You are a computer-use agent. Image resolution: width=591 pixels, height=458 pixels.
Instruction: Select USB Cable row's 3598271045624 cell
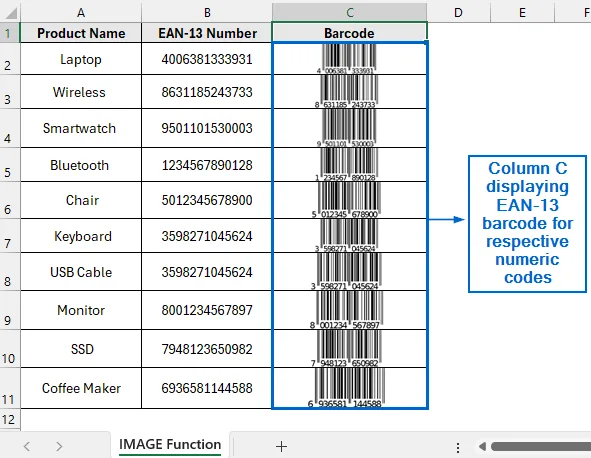click(207, 272)
